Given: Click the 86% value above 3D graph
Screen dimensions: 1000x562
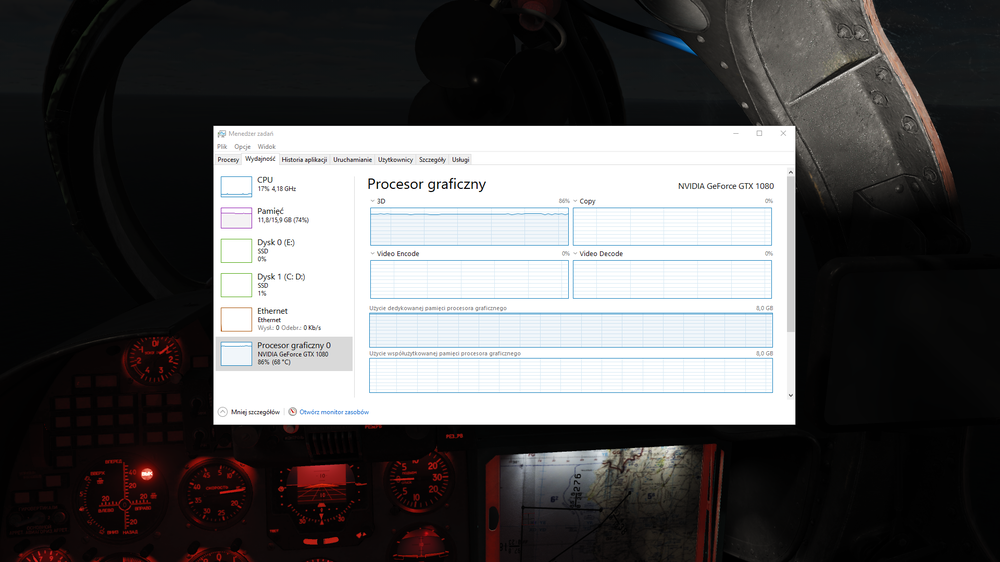Looking at the screenshot, I should point(564,201).
